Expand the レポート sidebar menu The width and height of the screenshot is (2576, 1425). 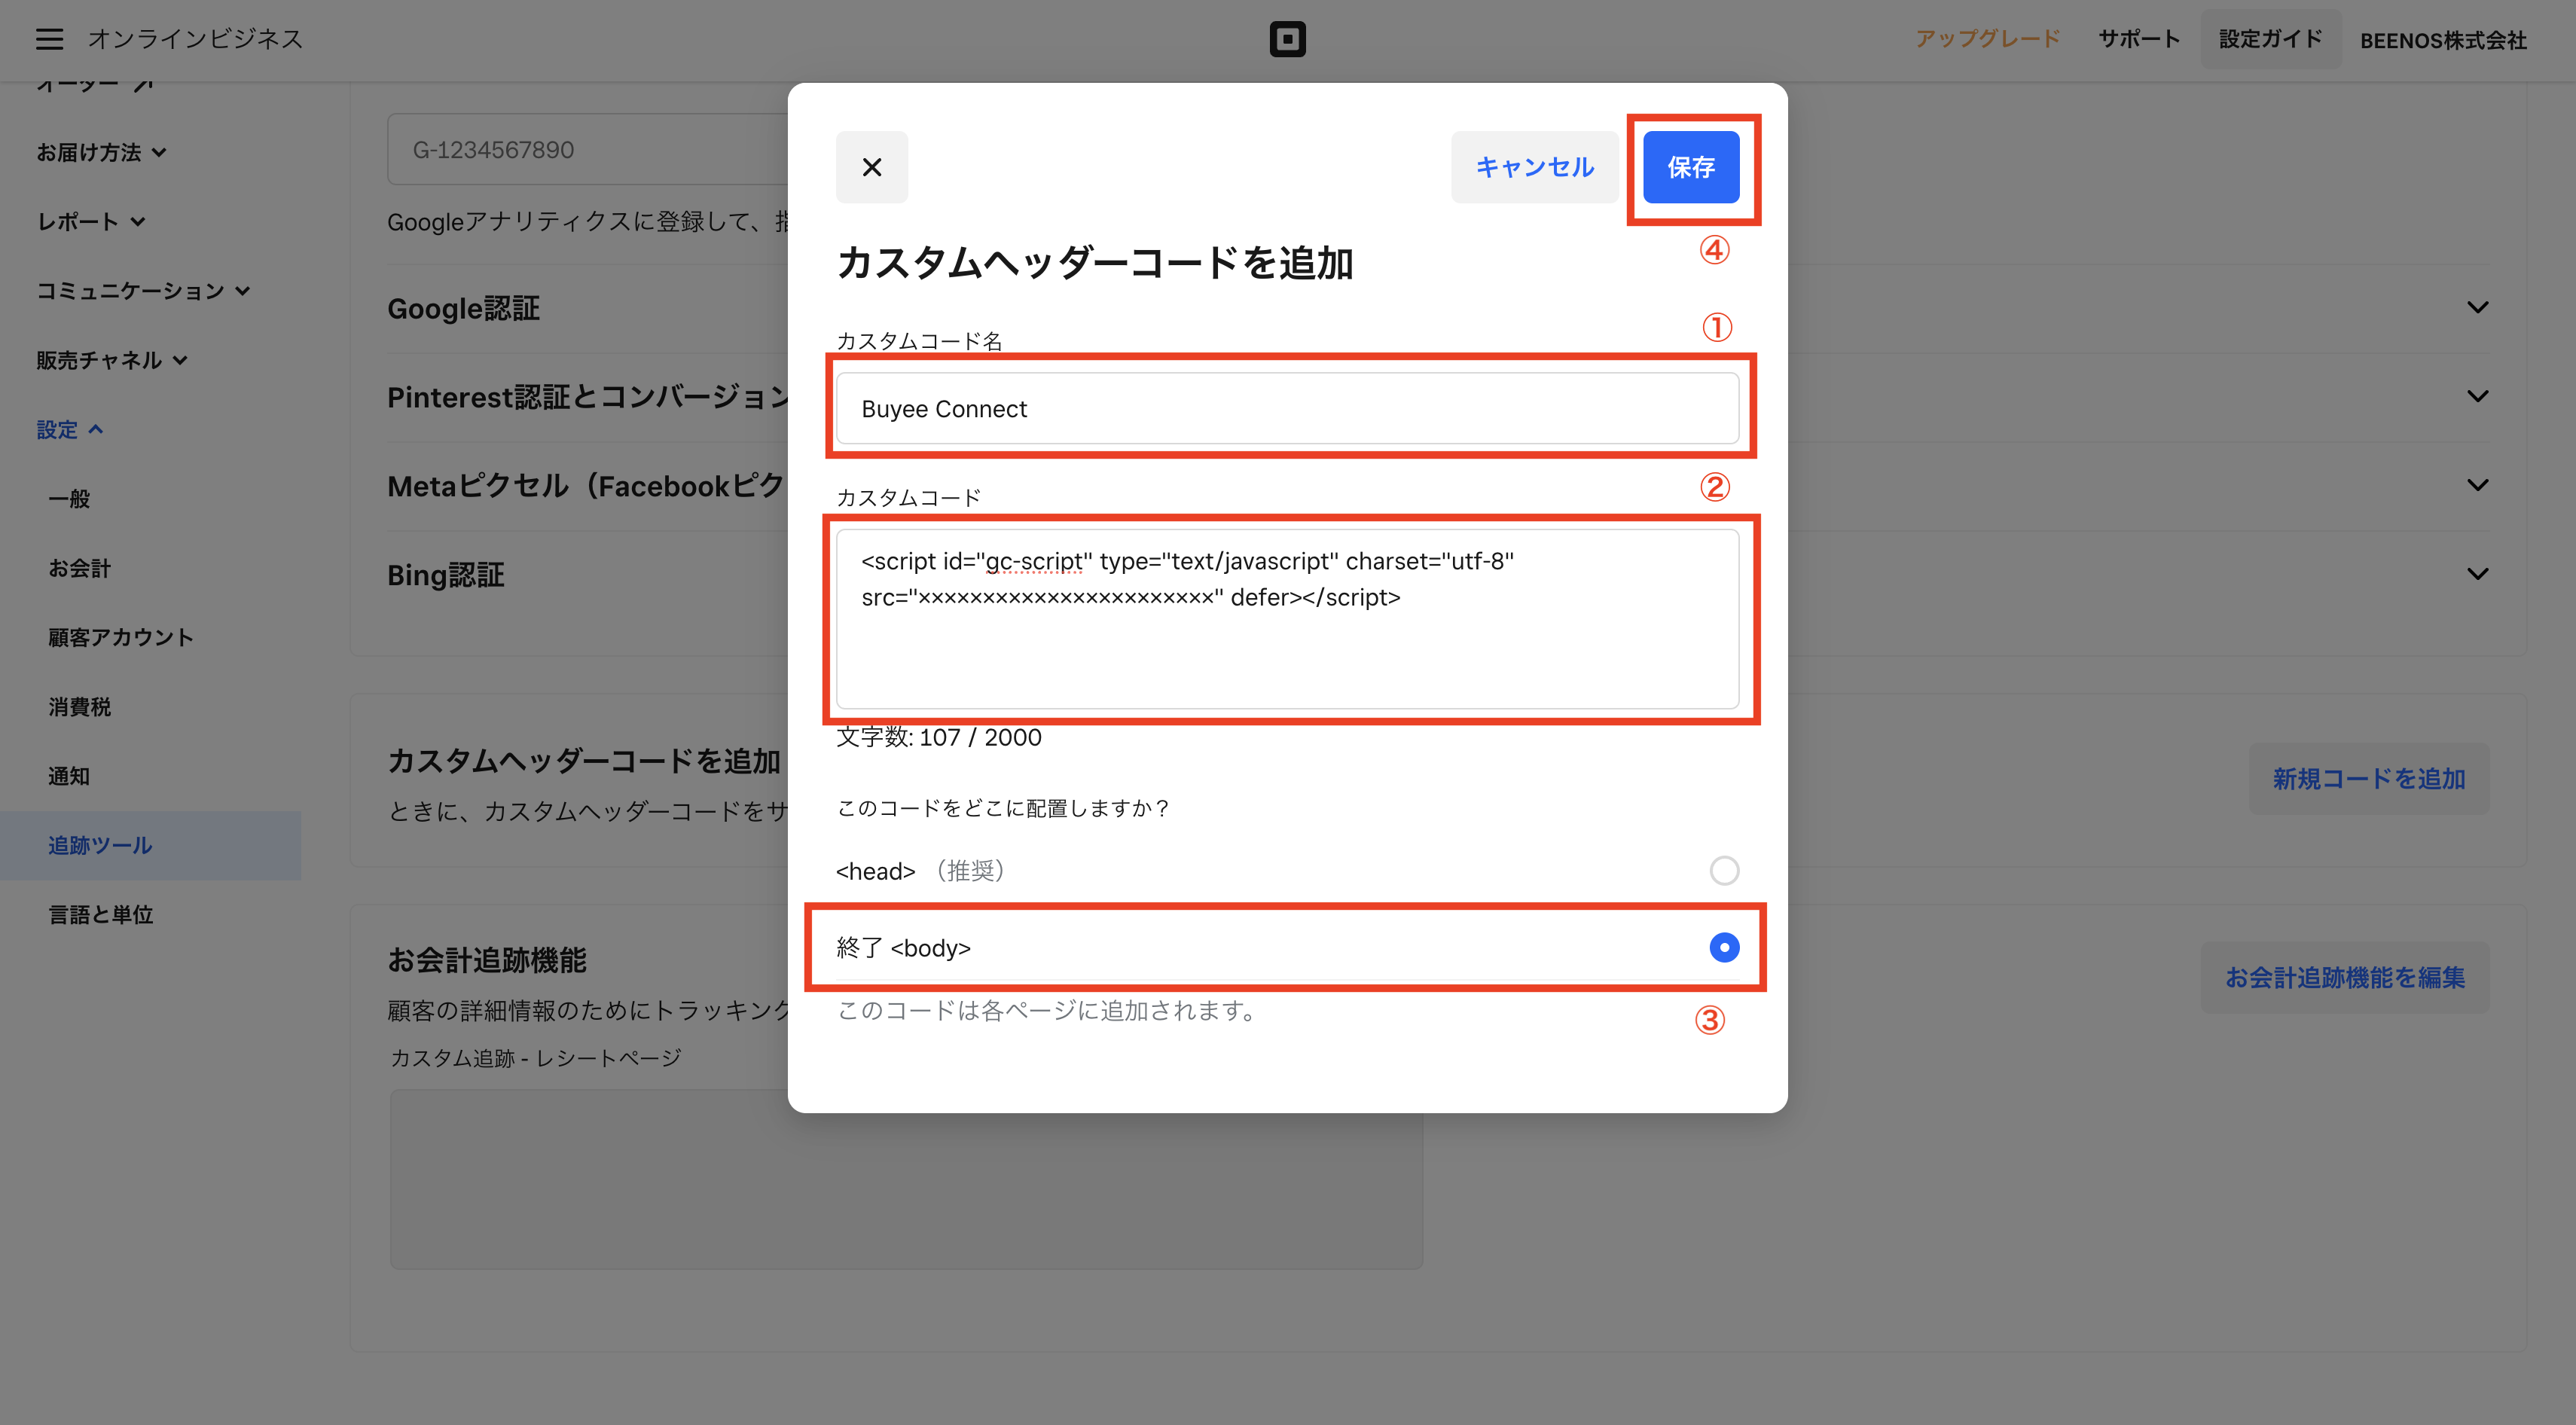(x=91, y=221)
